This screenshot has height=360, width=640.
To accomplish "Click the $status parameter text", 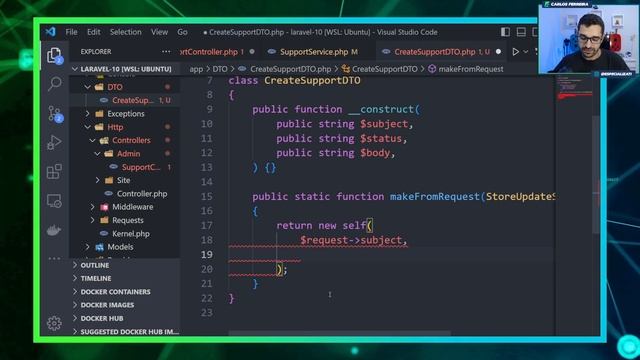I will coord(381,138).
